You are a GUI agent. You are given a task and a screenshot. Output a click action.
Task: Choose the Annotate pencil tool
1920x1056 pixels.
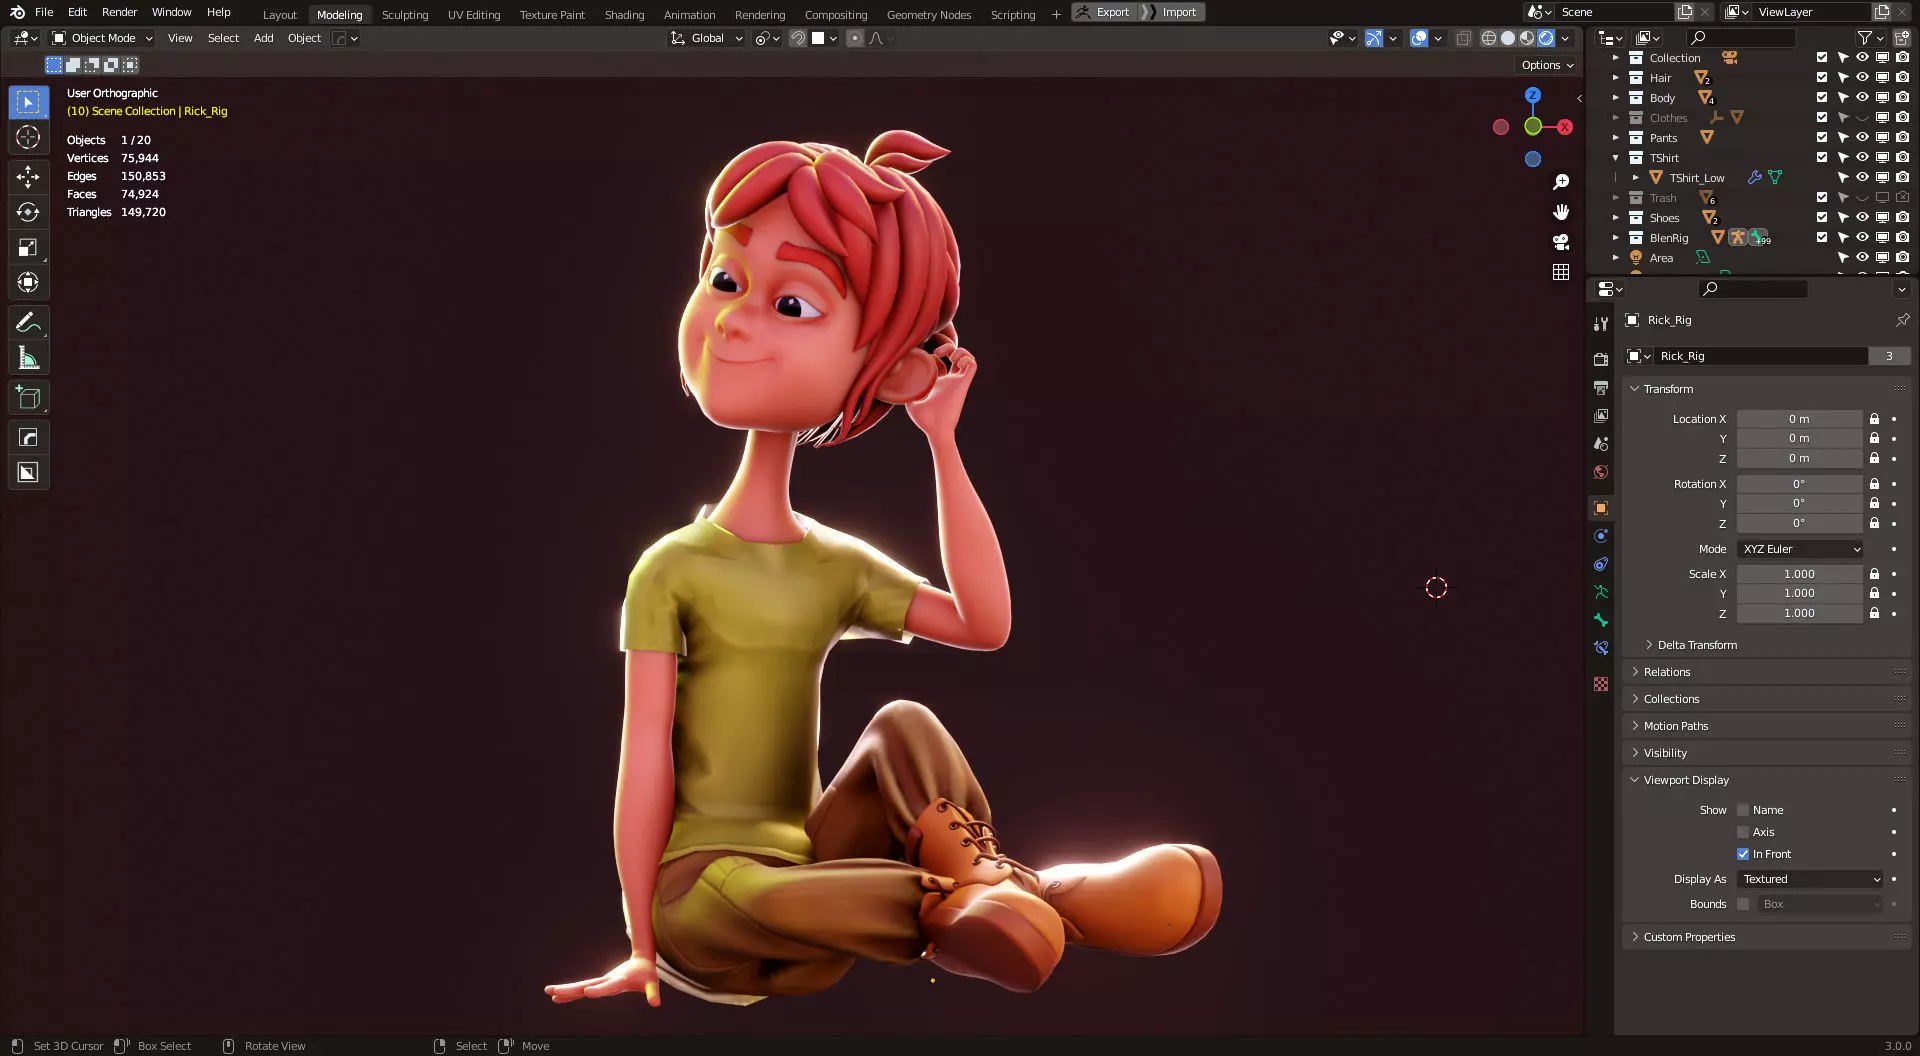pos(28,323)
